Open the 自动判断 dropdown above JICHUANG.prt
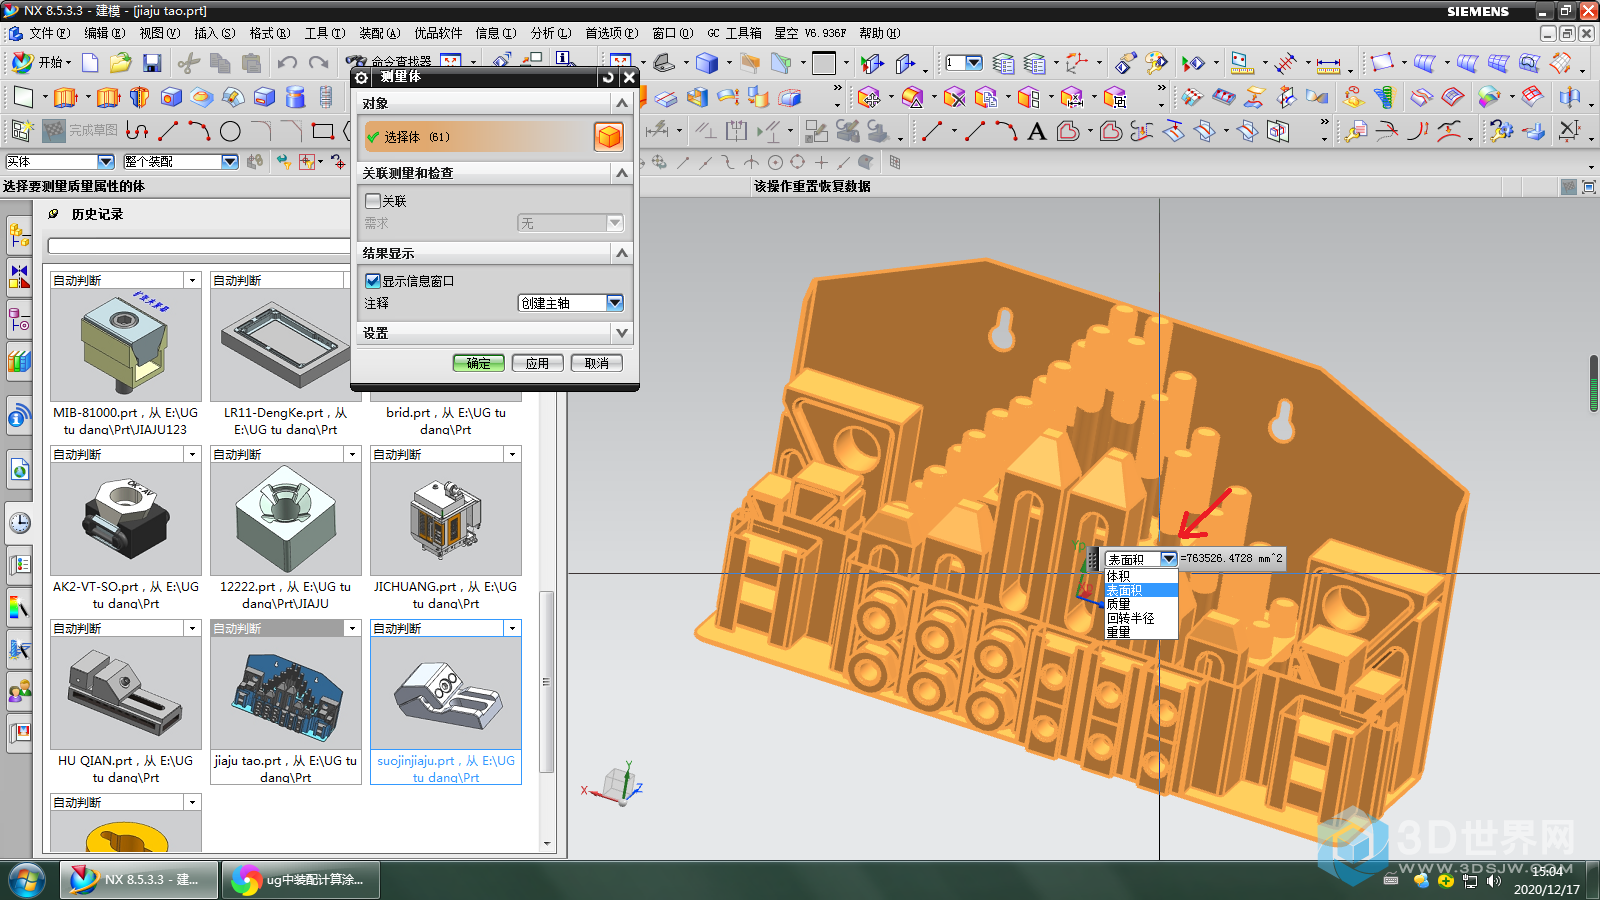 pos(512,454)
